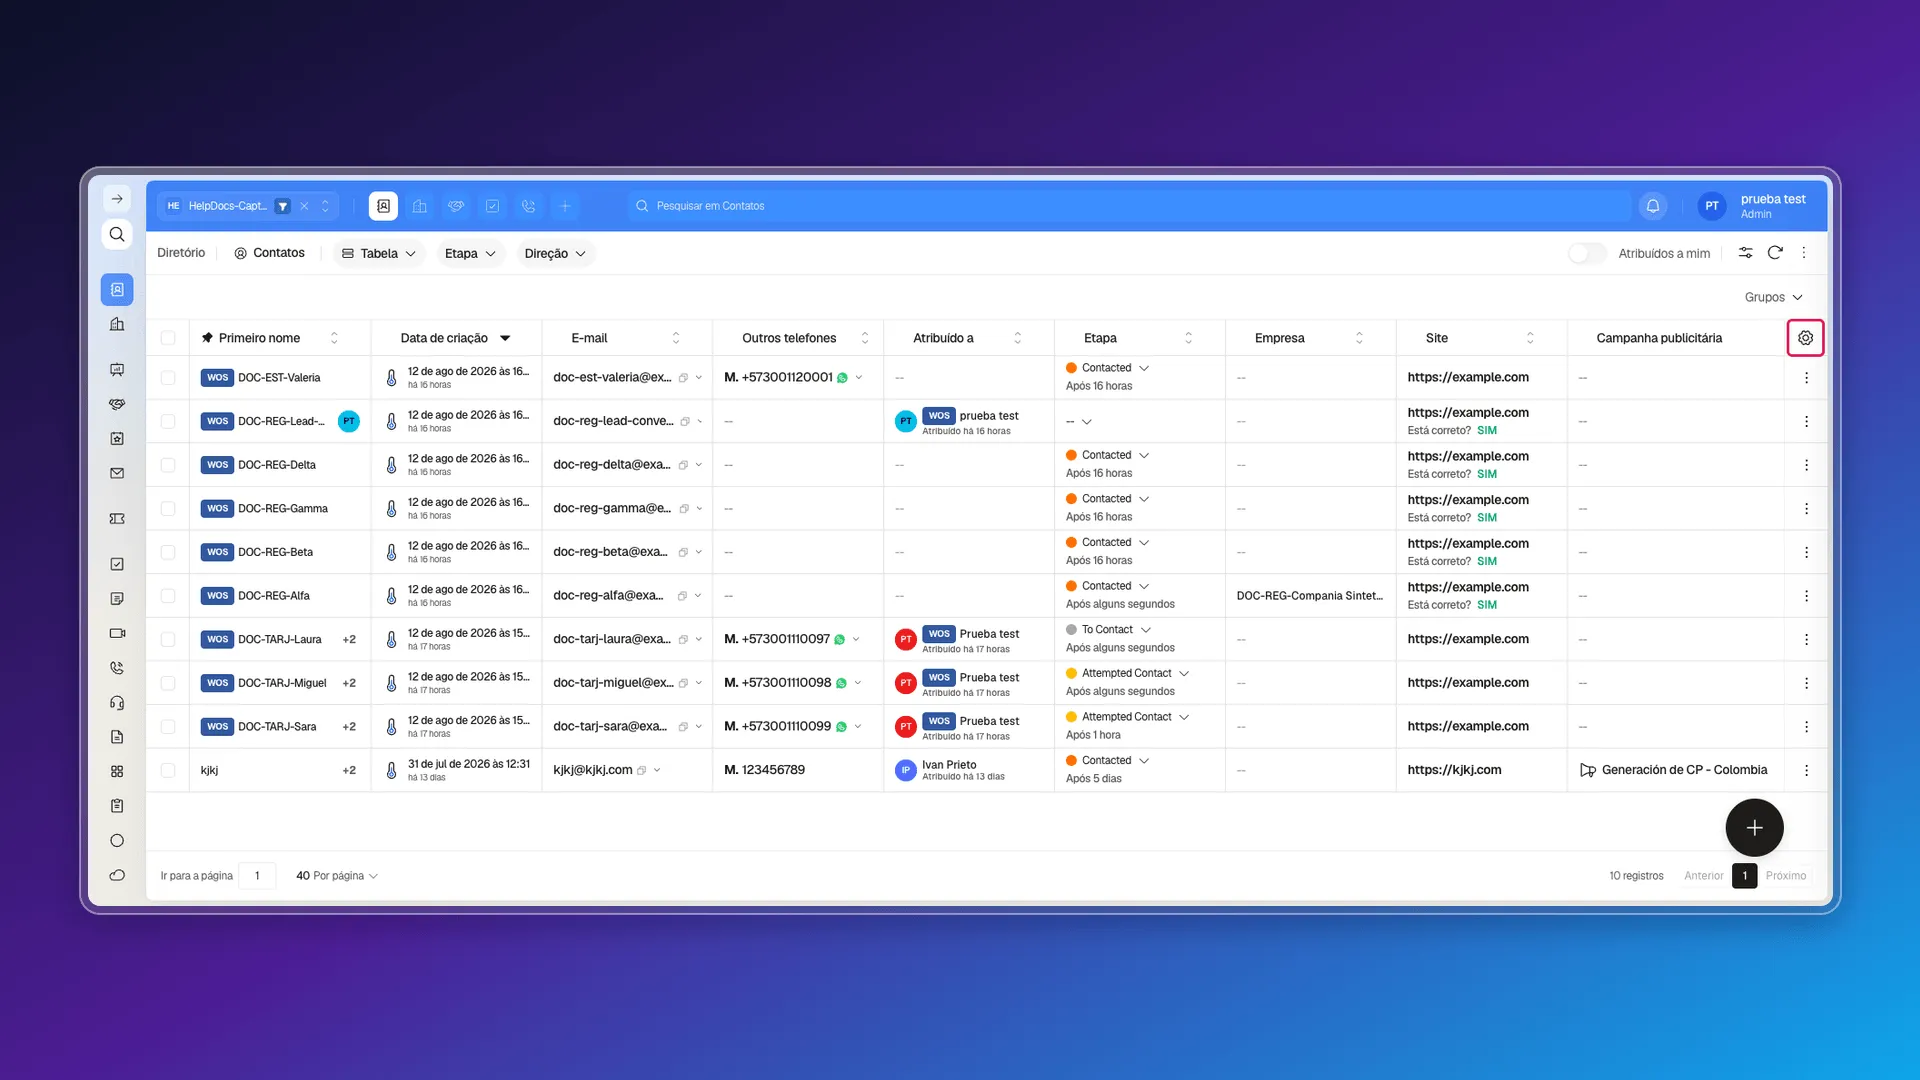1920x1080 pixels.
Task: Open the 40 Por página dropdown
Action: (x=337, y=876)
